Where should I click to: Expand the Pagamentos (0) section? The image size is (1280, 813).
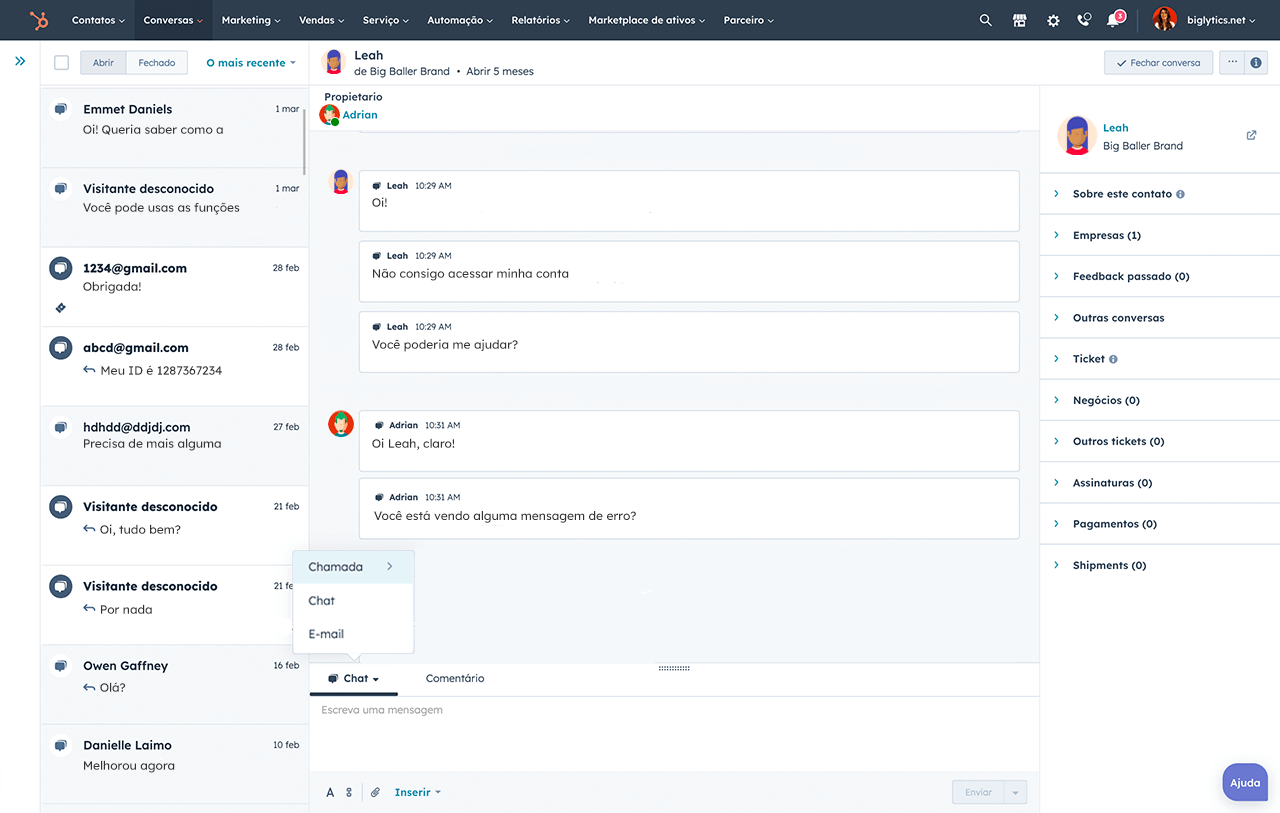coord(1160,524)
